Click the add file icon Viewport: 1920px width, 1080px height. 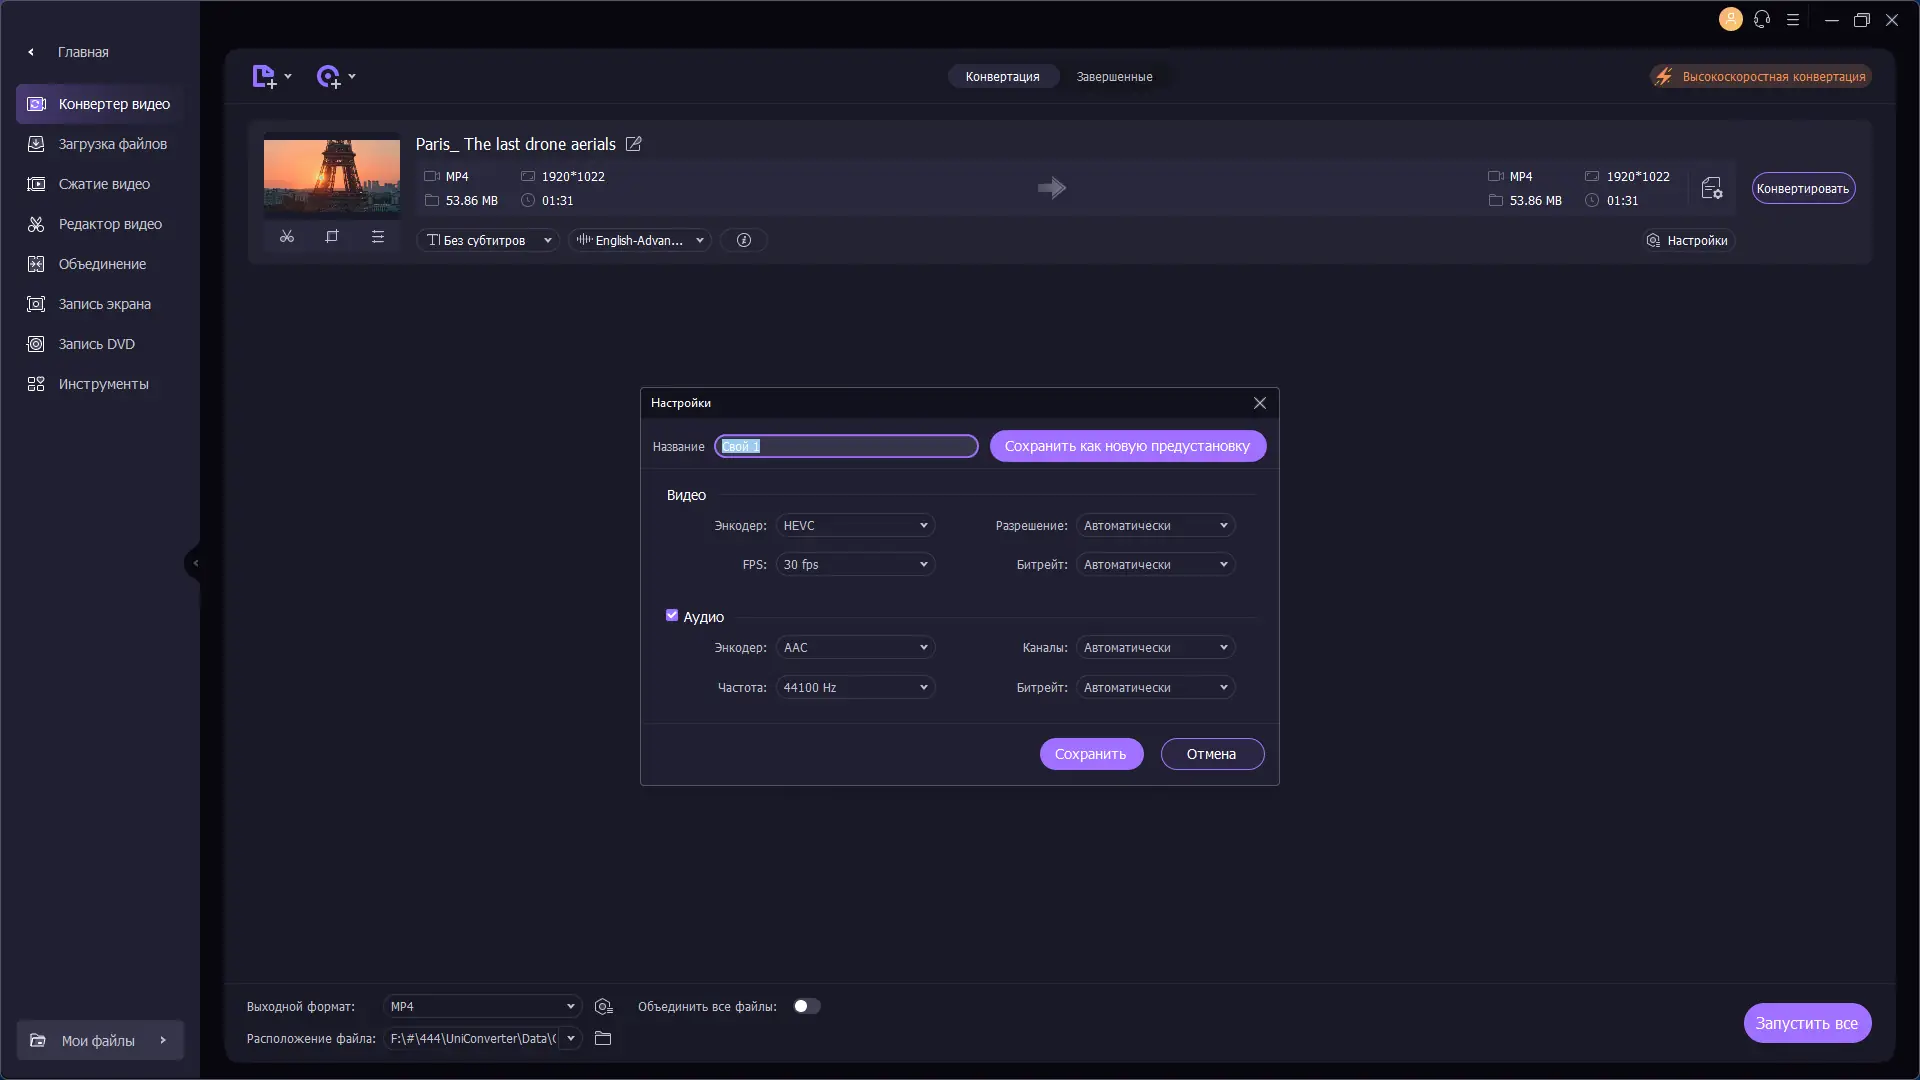264,77
